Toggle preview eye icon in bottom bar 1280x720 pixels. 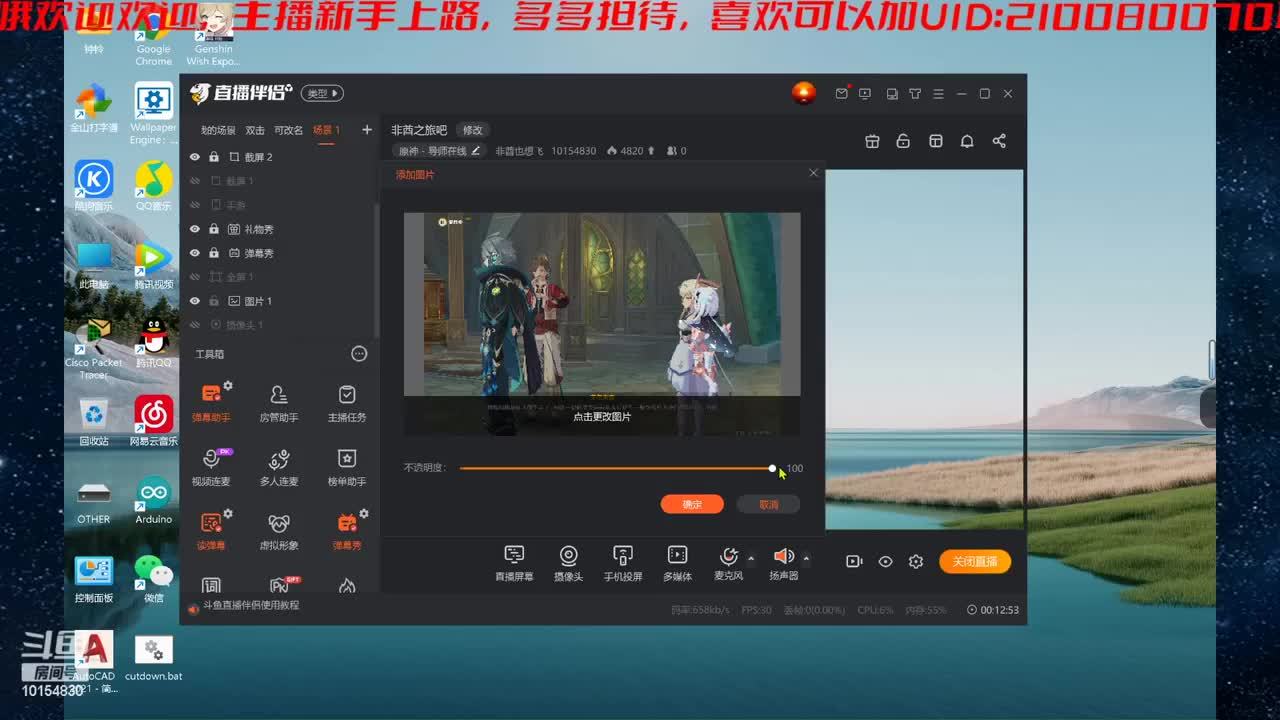(x=885, y=562)
